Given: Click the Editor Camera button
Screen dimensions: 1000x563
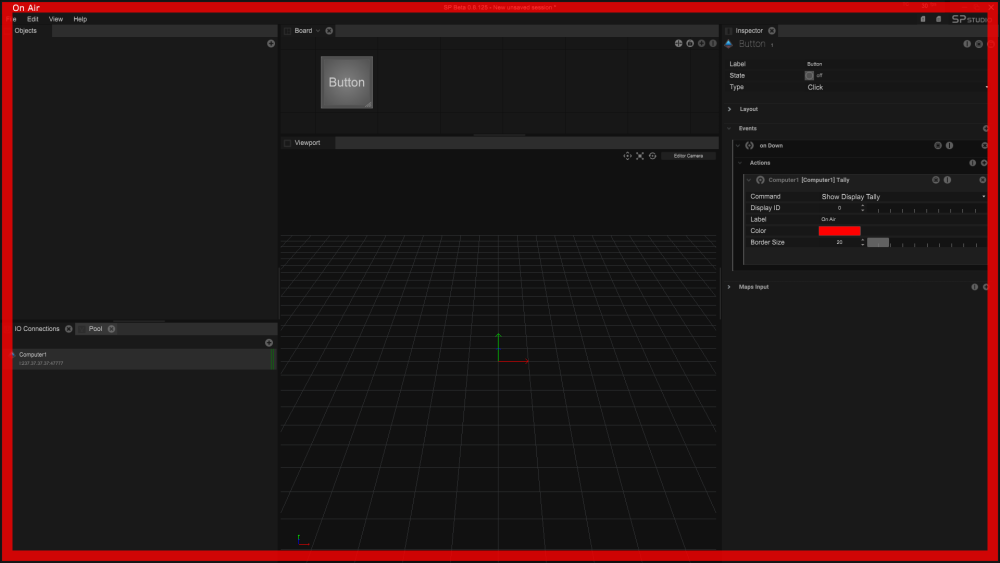Looking at the screenshot, I should 688,156.
